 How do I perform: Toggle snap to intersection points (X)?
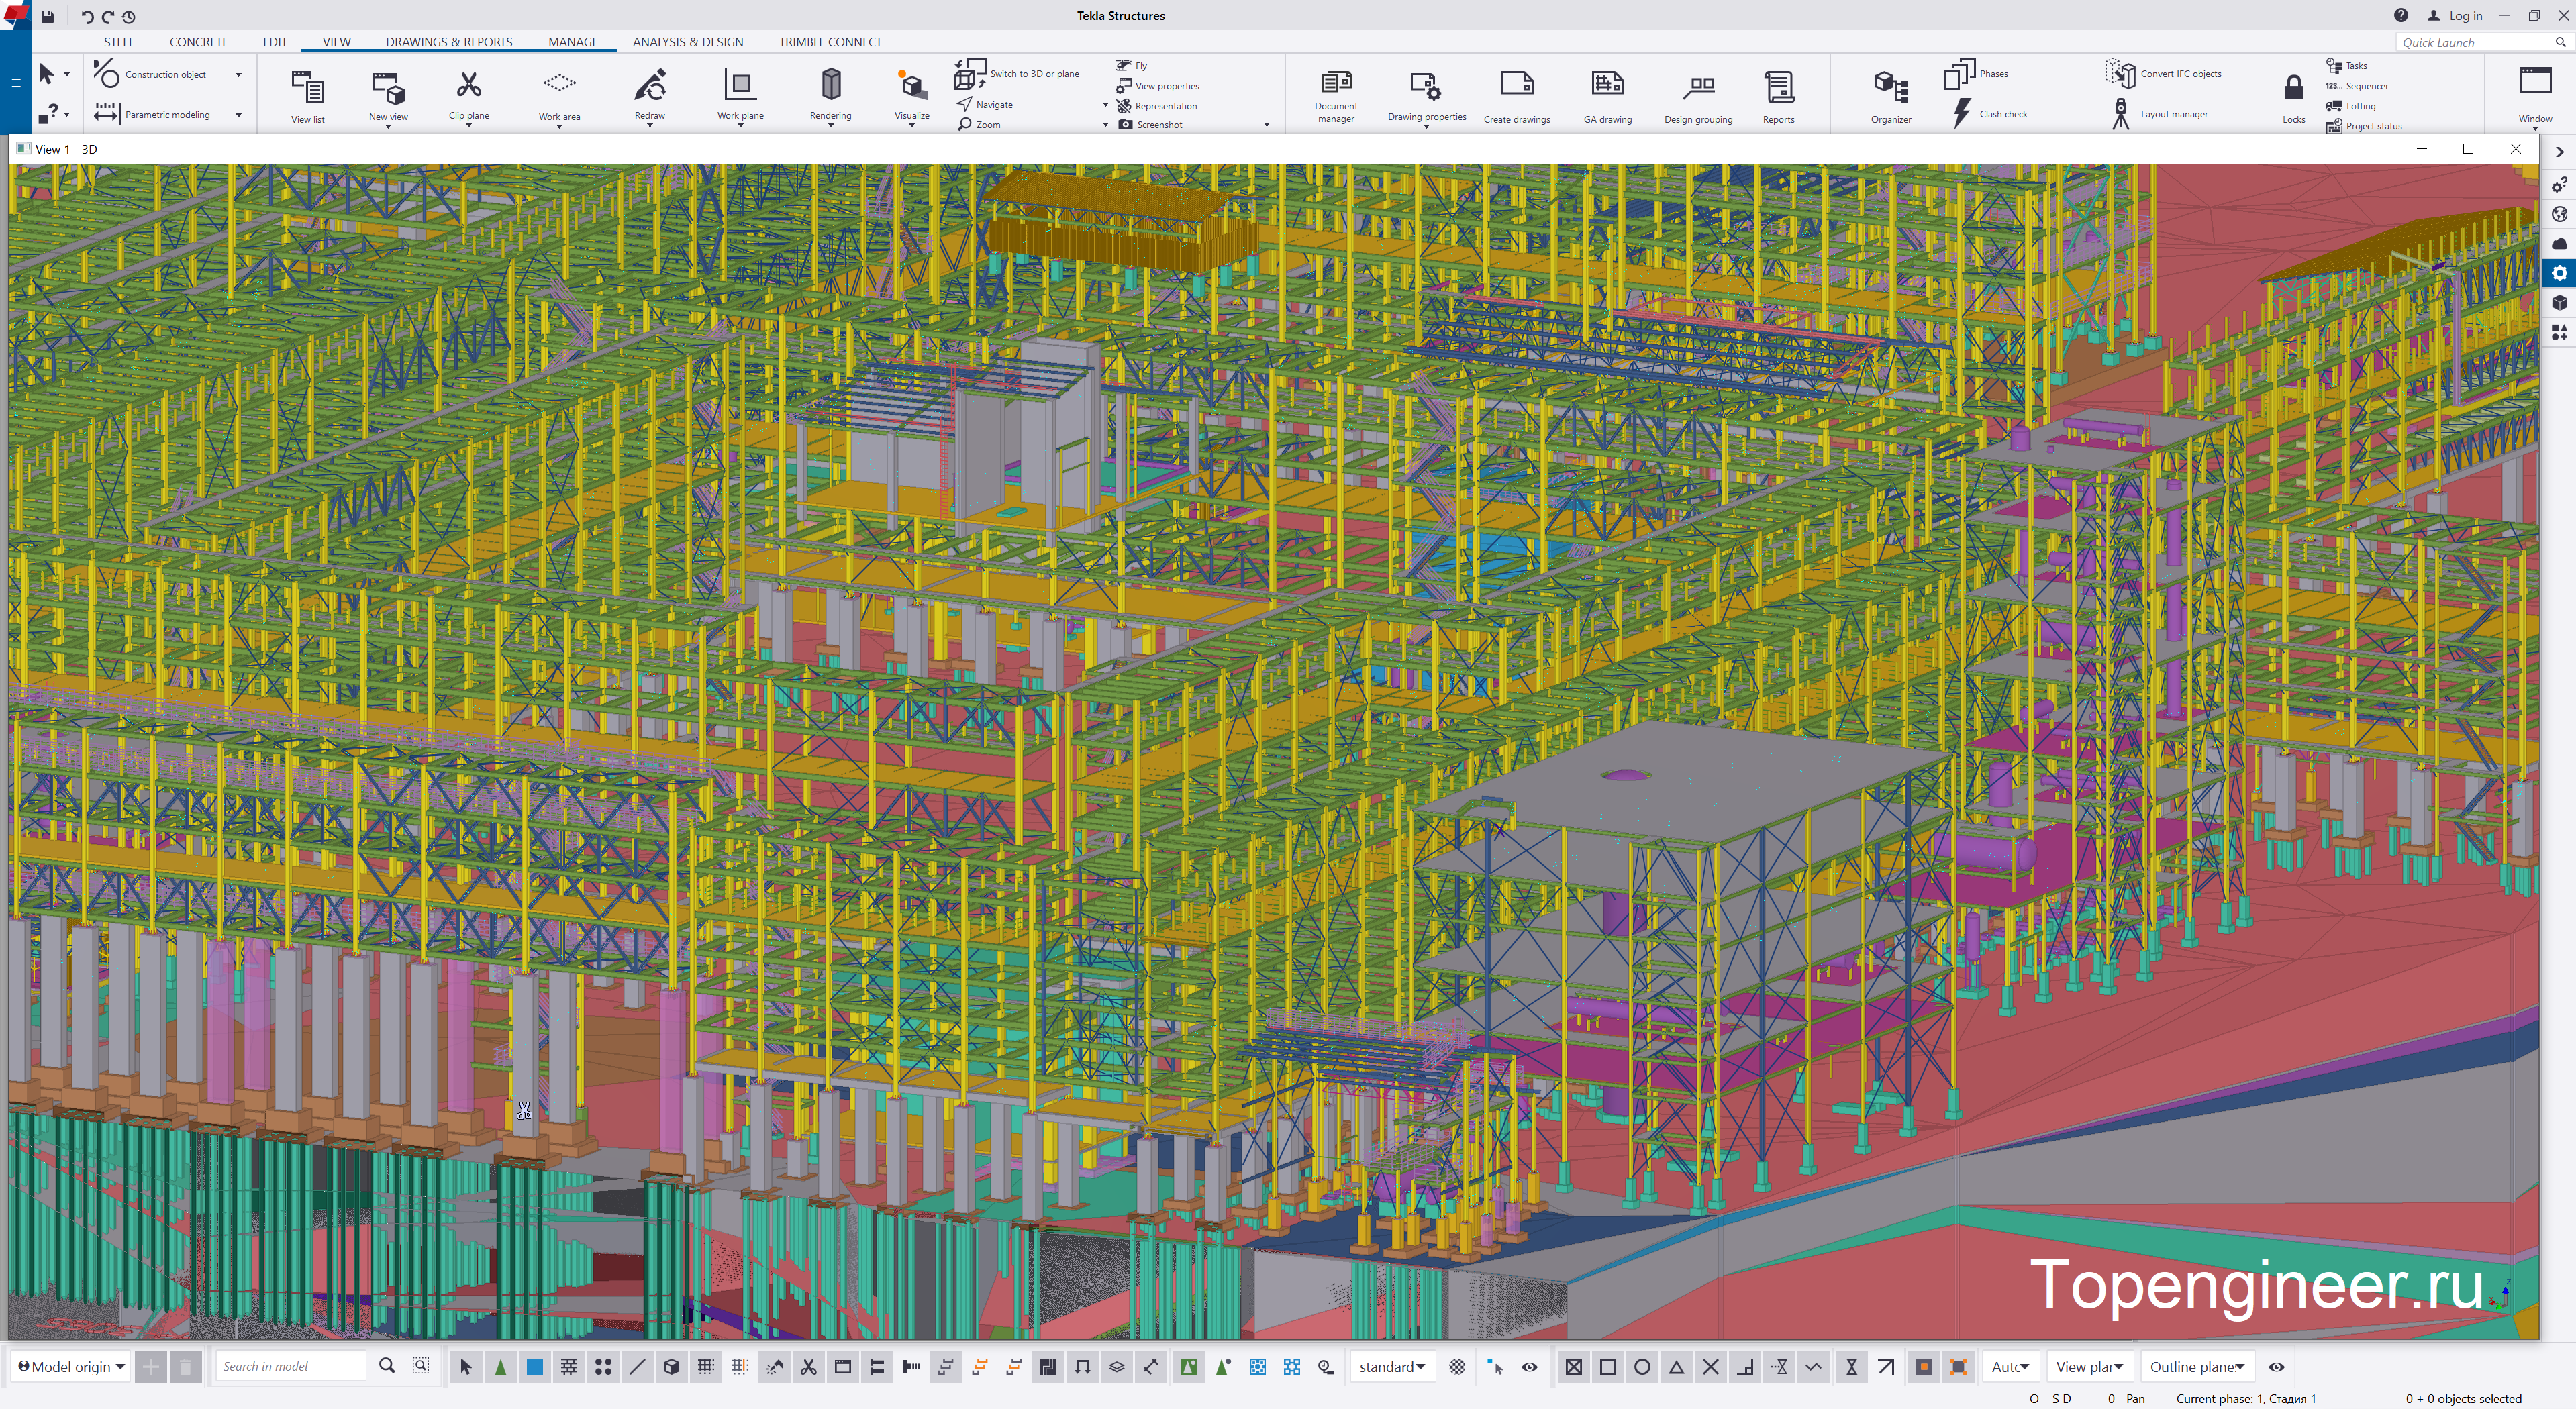coord(1710,1367)
